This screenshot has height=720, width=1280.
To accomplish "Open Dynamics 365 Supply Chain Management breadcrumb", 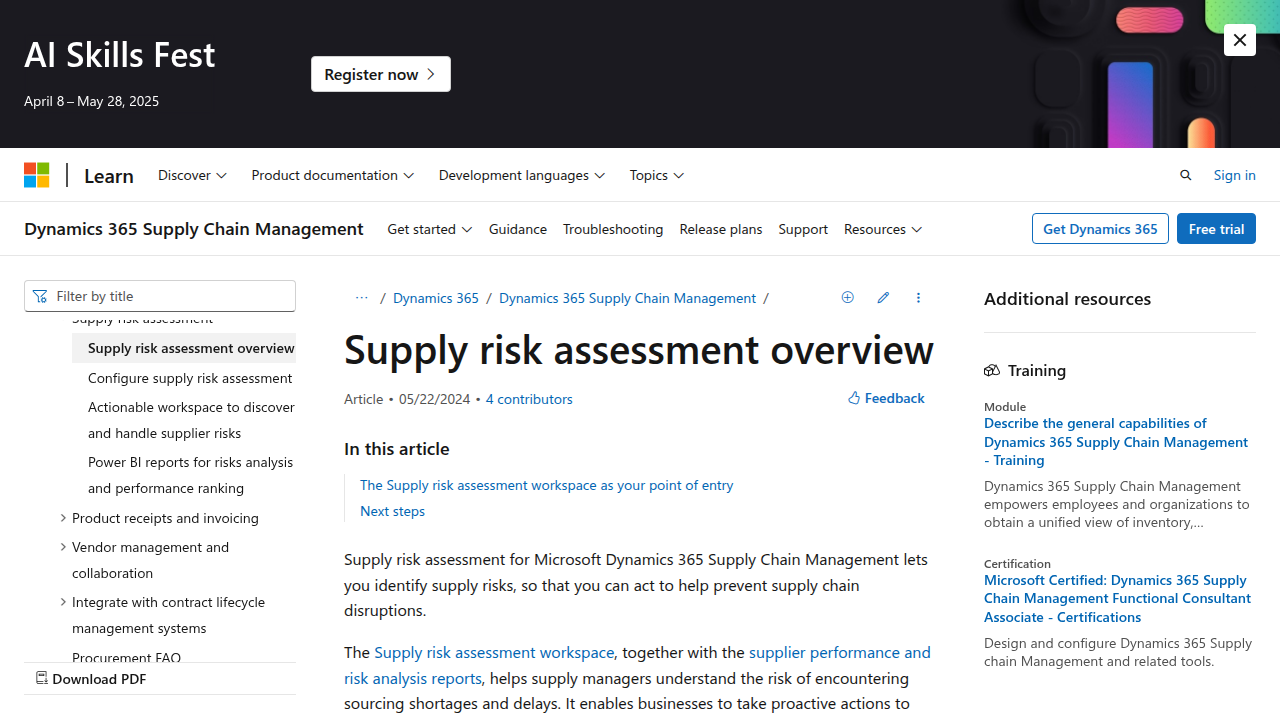I will (627, 298).
